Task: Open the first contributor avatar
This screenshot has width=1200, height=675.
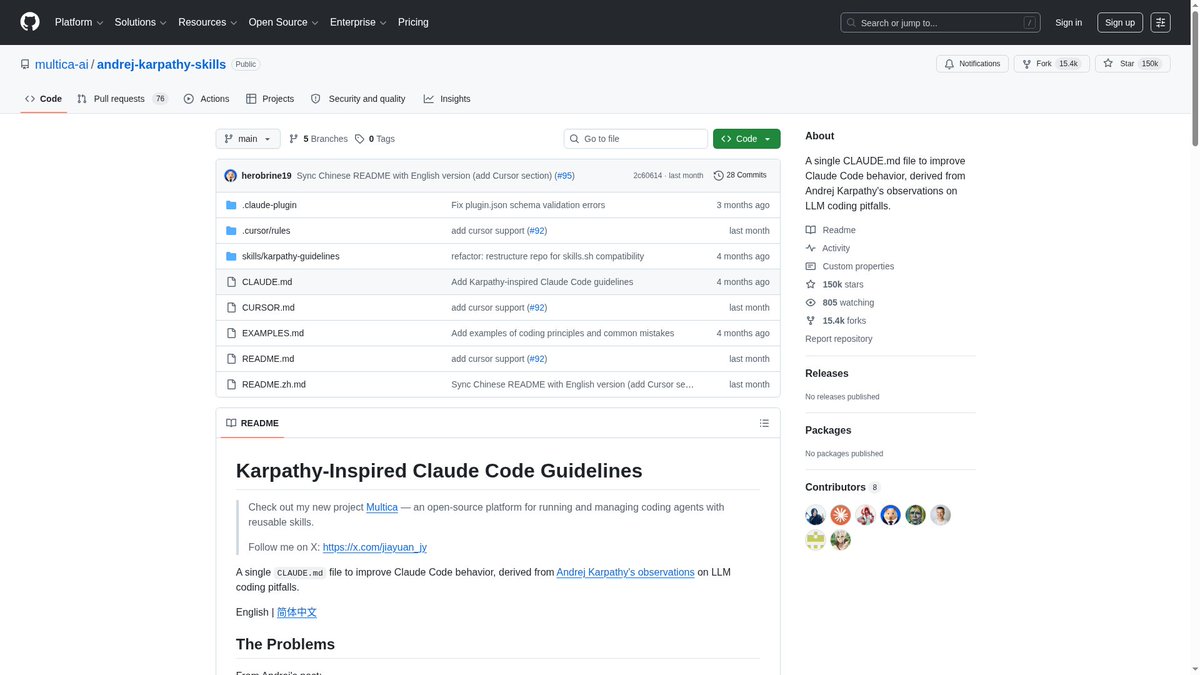Action: (x=815, y=515)
